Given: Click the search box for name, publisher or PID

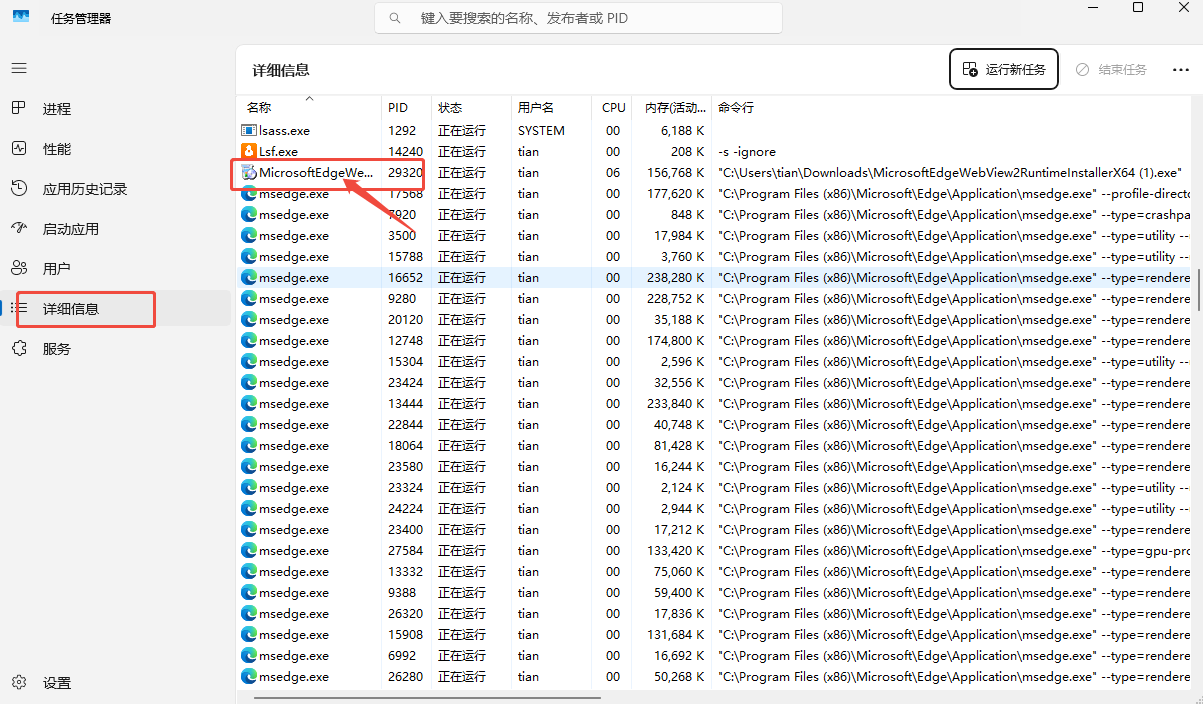Looking at the screenshot, I should (x=578, y=18).
